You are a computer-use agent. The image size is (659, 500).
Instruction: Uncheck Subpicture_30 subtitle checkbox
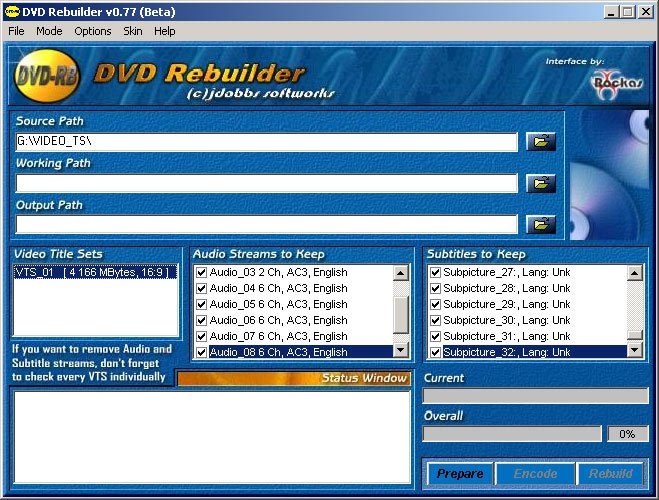[435, 320]
